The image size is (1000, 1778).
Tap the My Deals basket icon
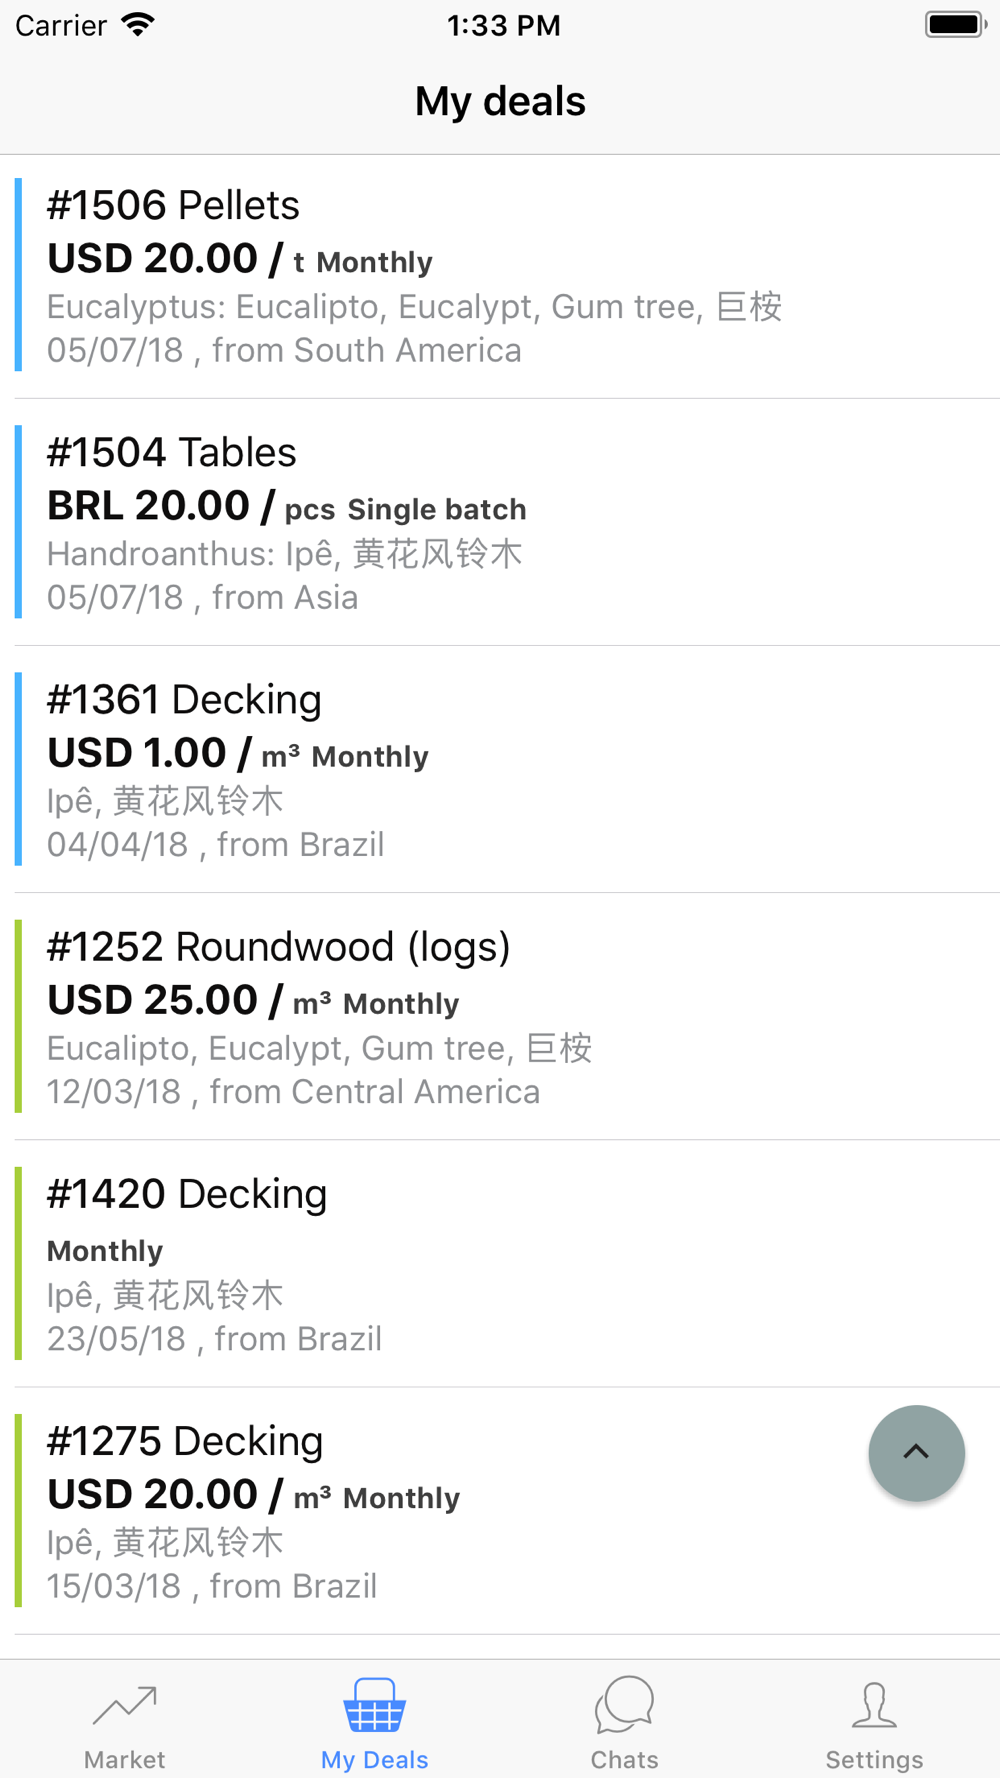[374, 1706]
